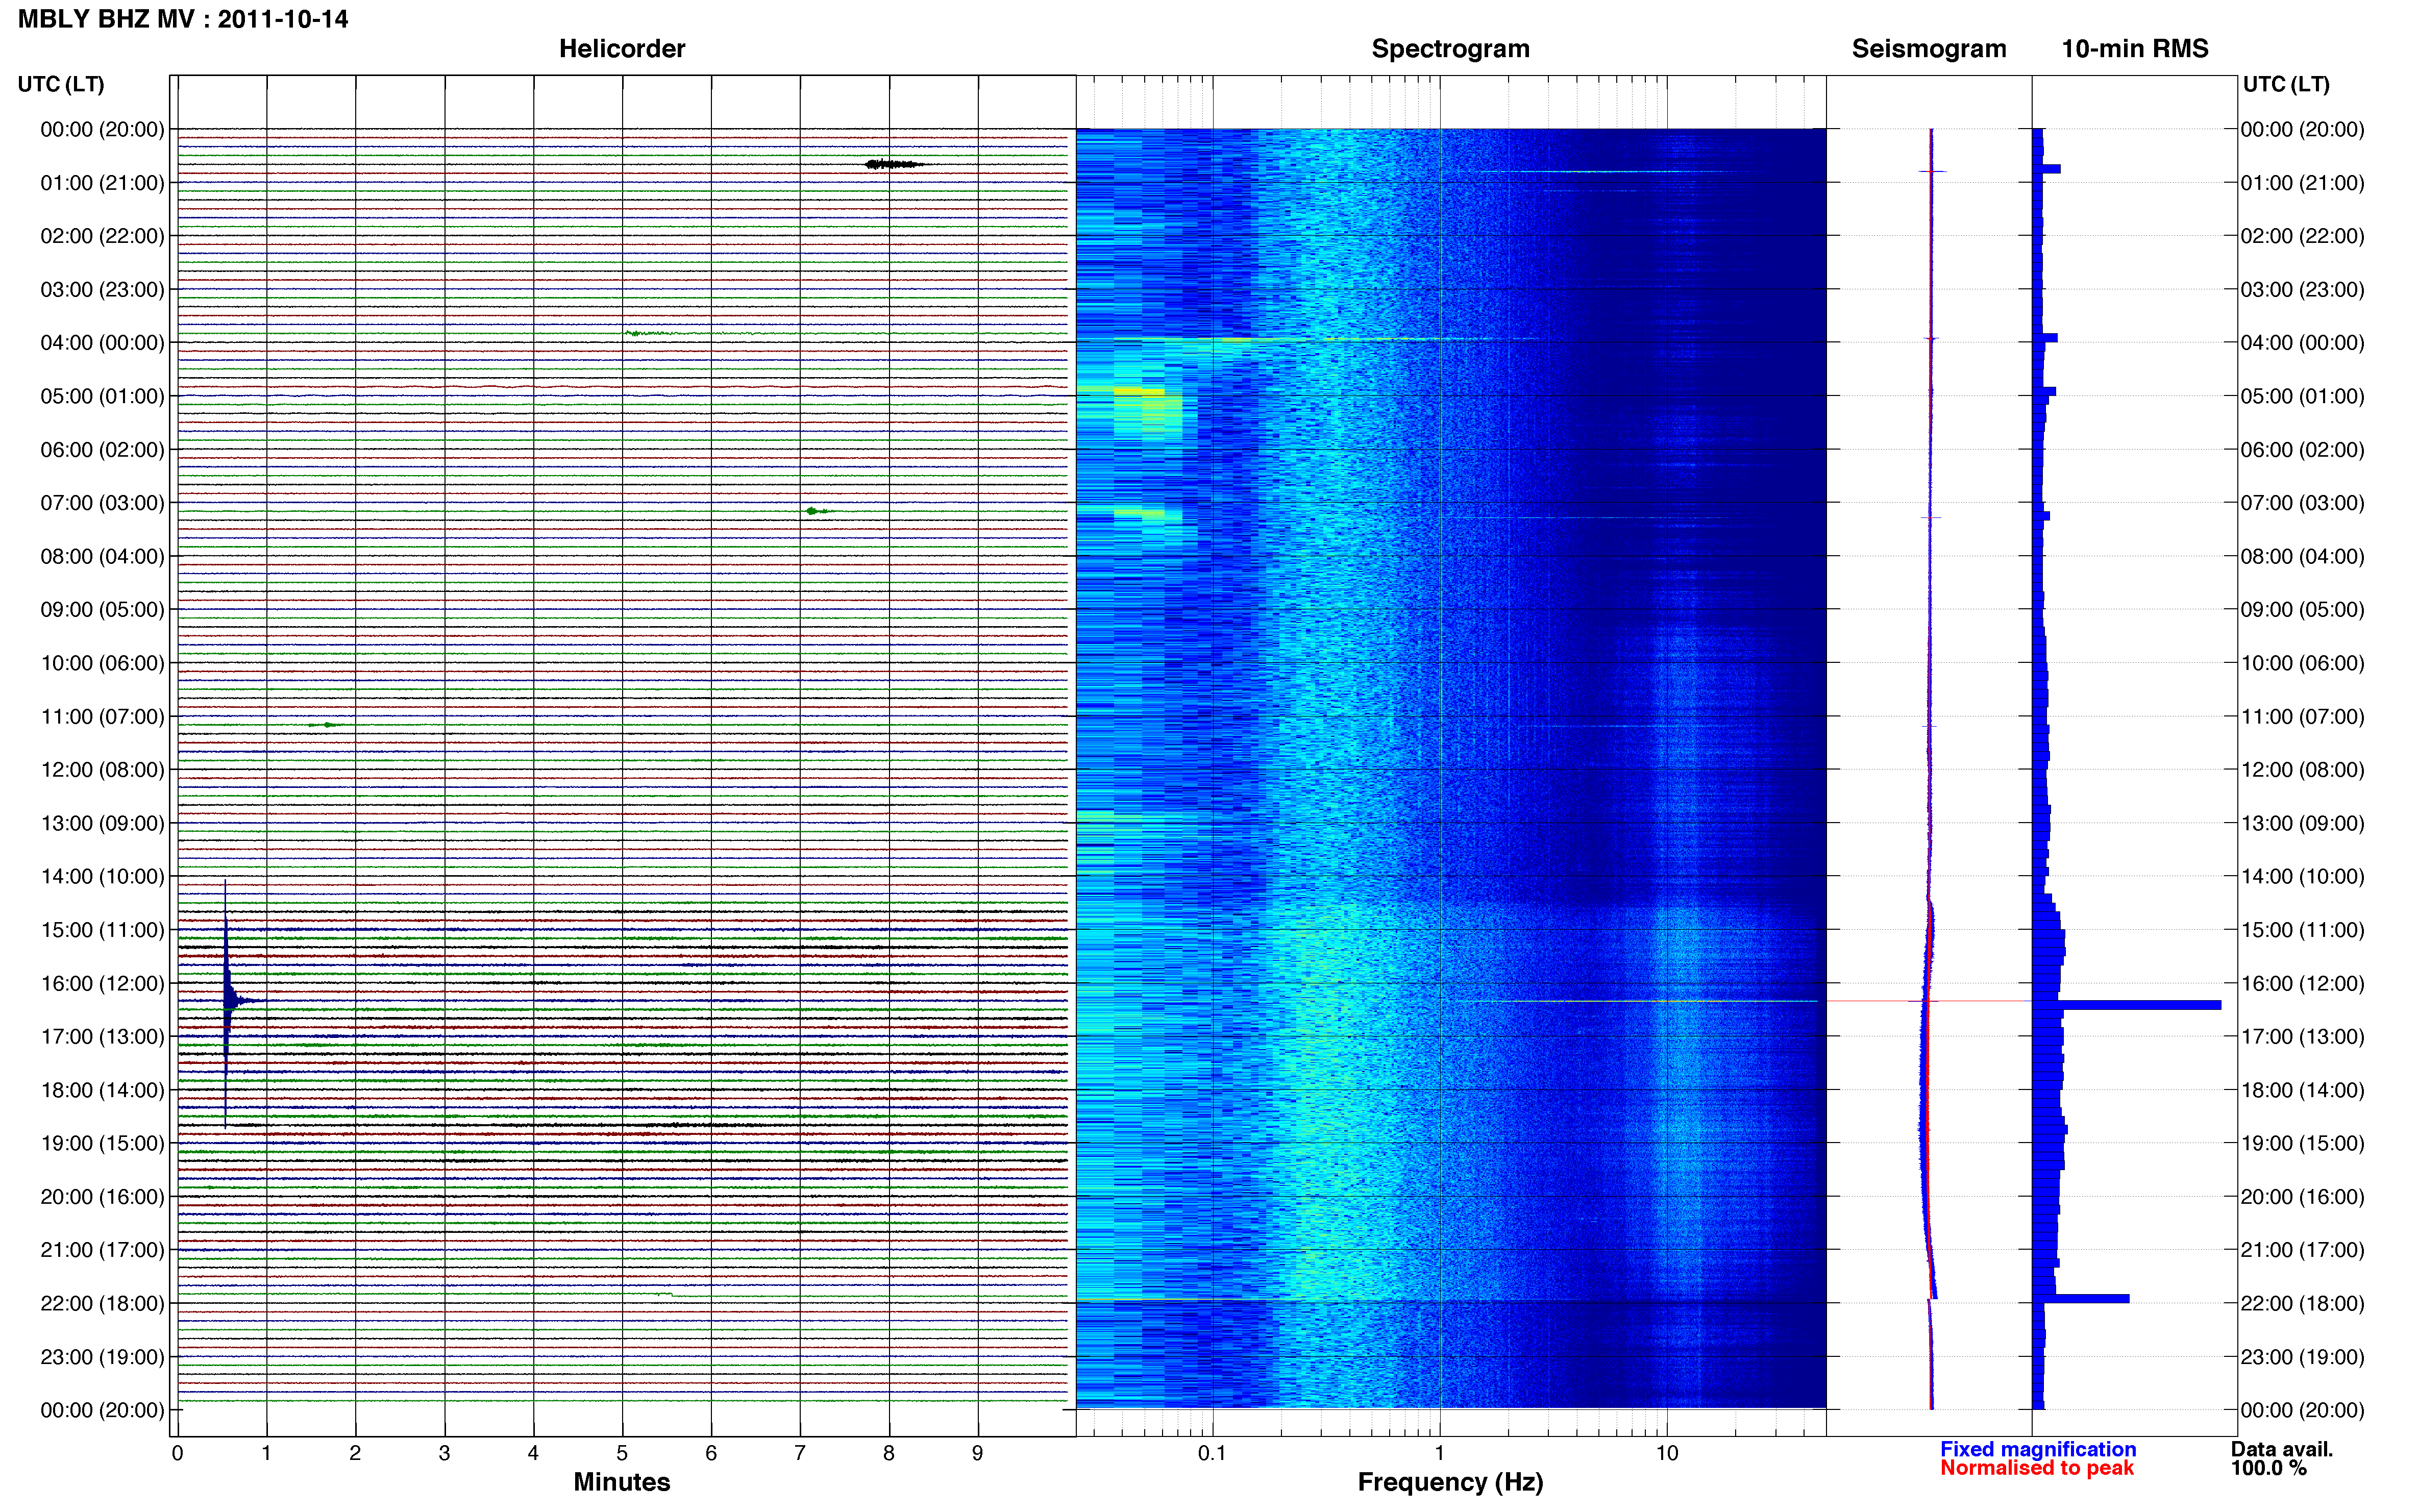Click the left-axis label "18:00 (14:00)"
The image size is (2419, 1512).
(103, 1090)
